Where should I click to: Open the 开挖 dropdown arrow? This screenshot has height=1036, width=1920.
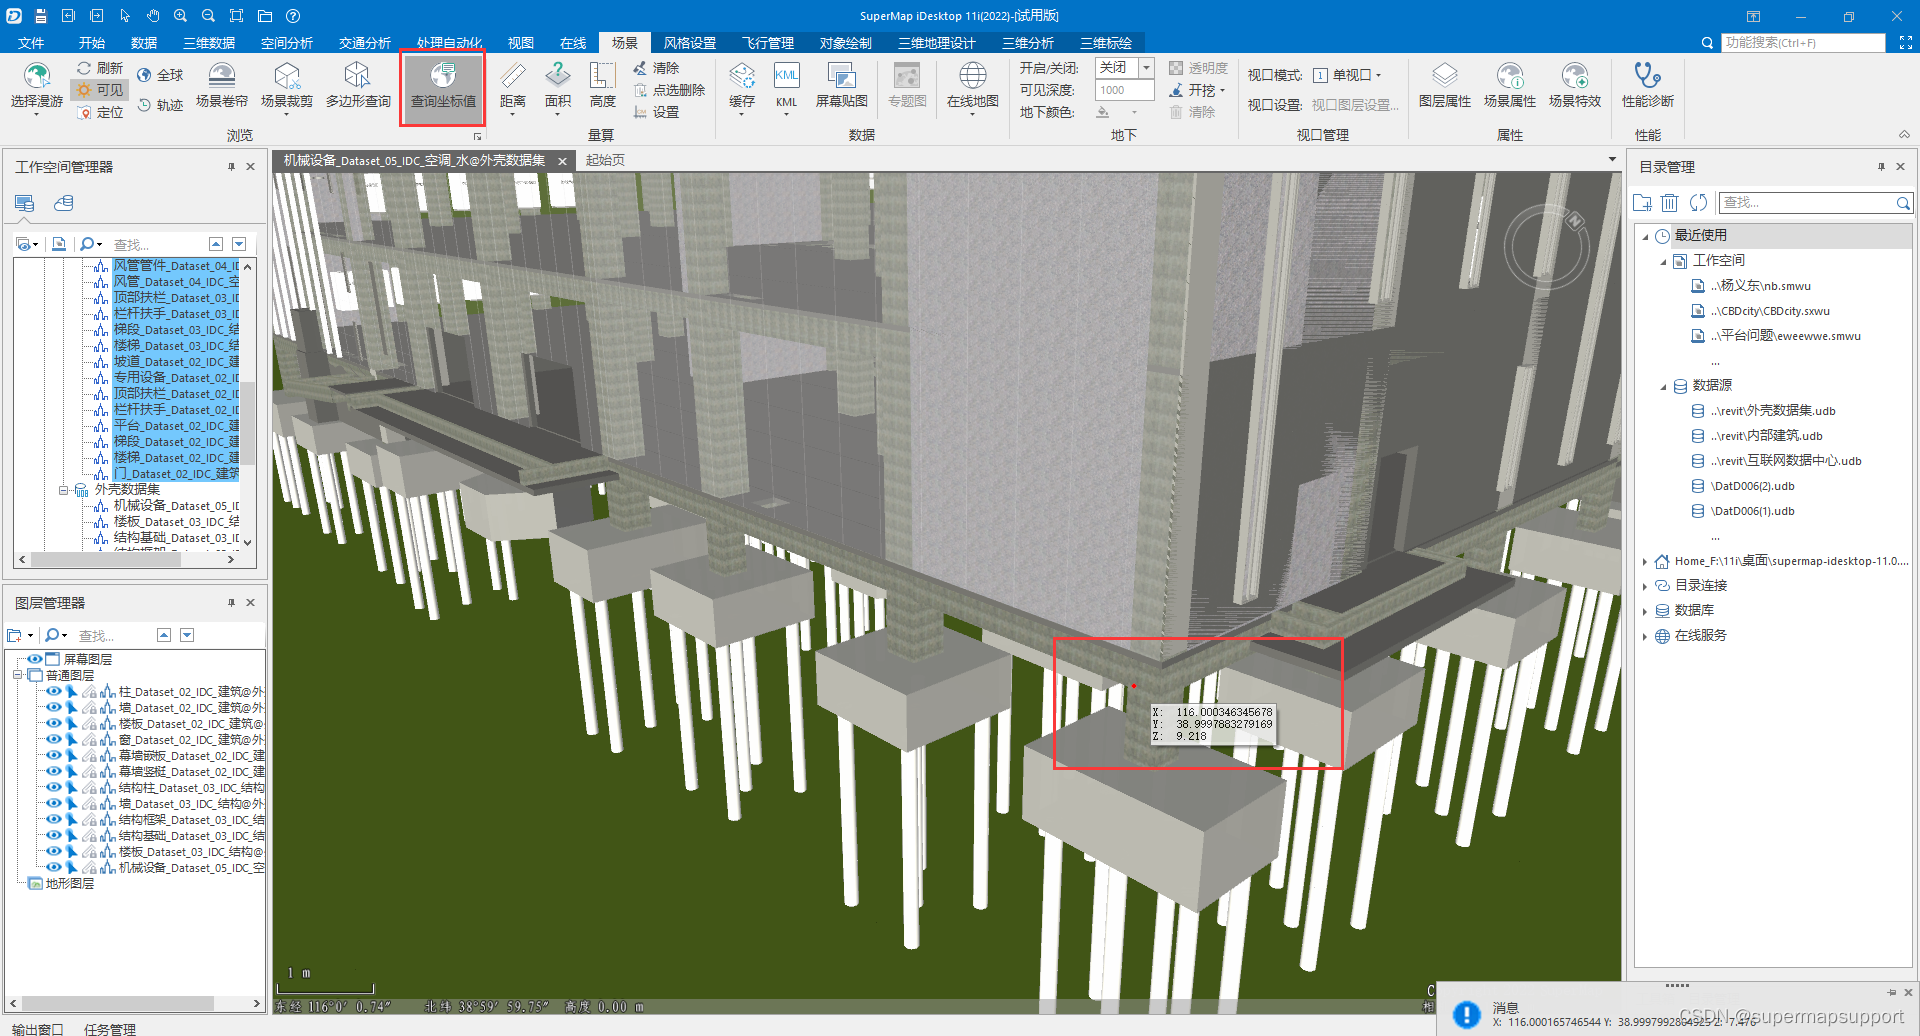[x=1222, y=90]
